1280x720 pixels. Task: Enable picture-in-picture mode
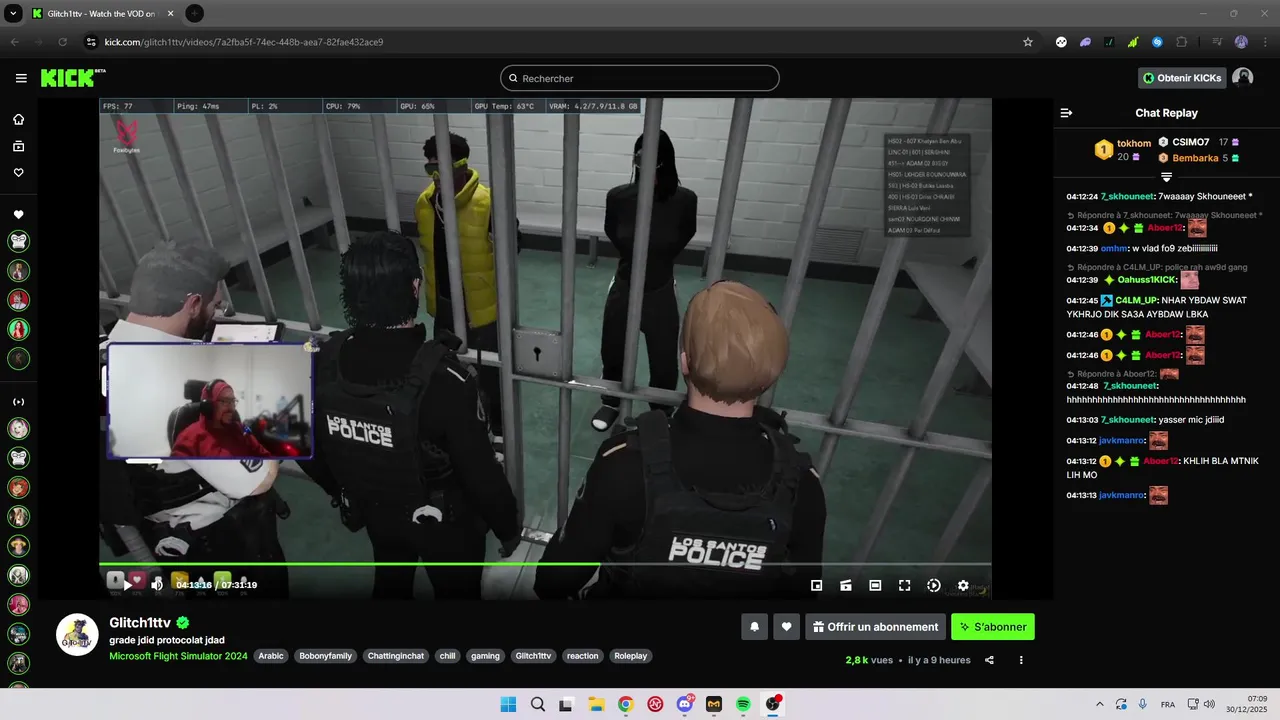(817, 586)
